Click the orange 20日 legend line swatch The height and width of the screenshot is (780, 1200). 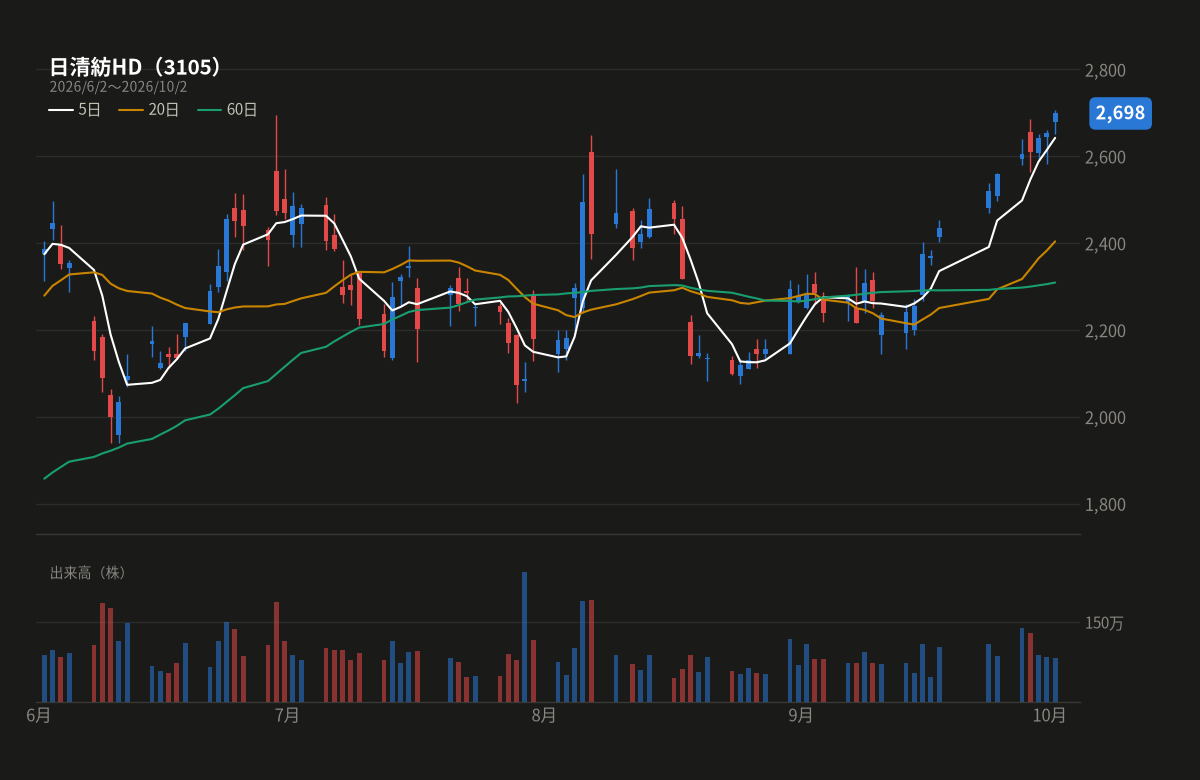click(x=130, y=110)
